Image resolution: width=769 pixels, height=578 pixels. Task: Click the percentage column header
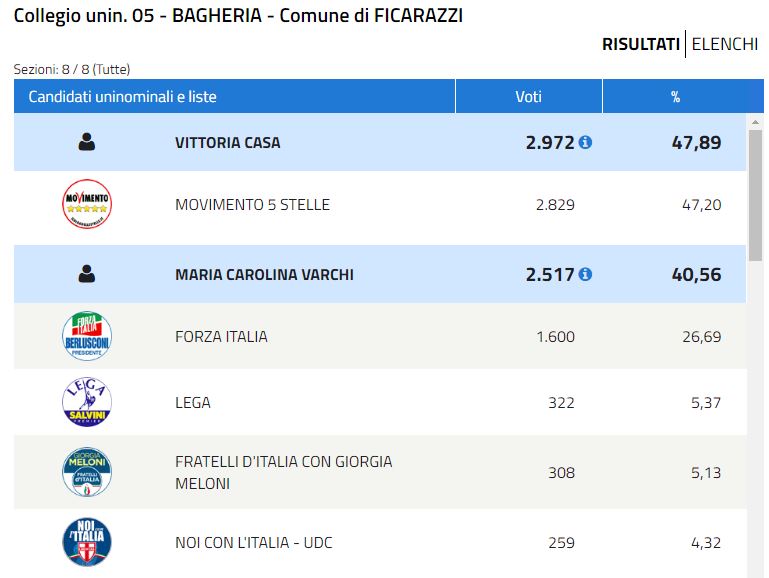pyautogui.click(x=676, y=97)
